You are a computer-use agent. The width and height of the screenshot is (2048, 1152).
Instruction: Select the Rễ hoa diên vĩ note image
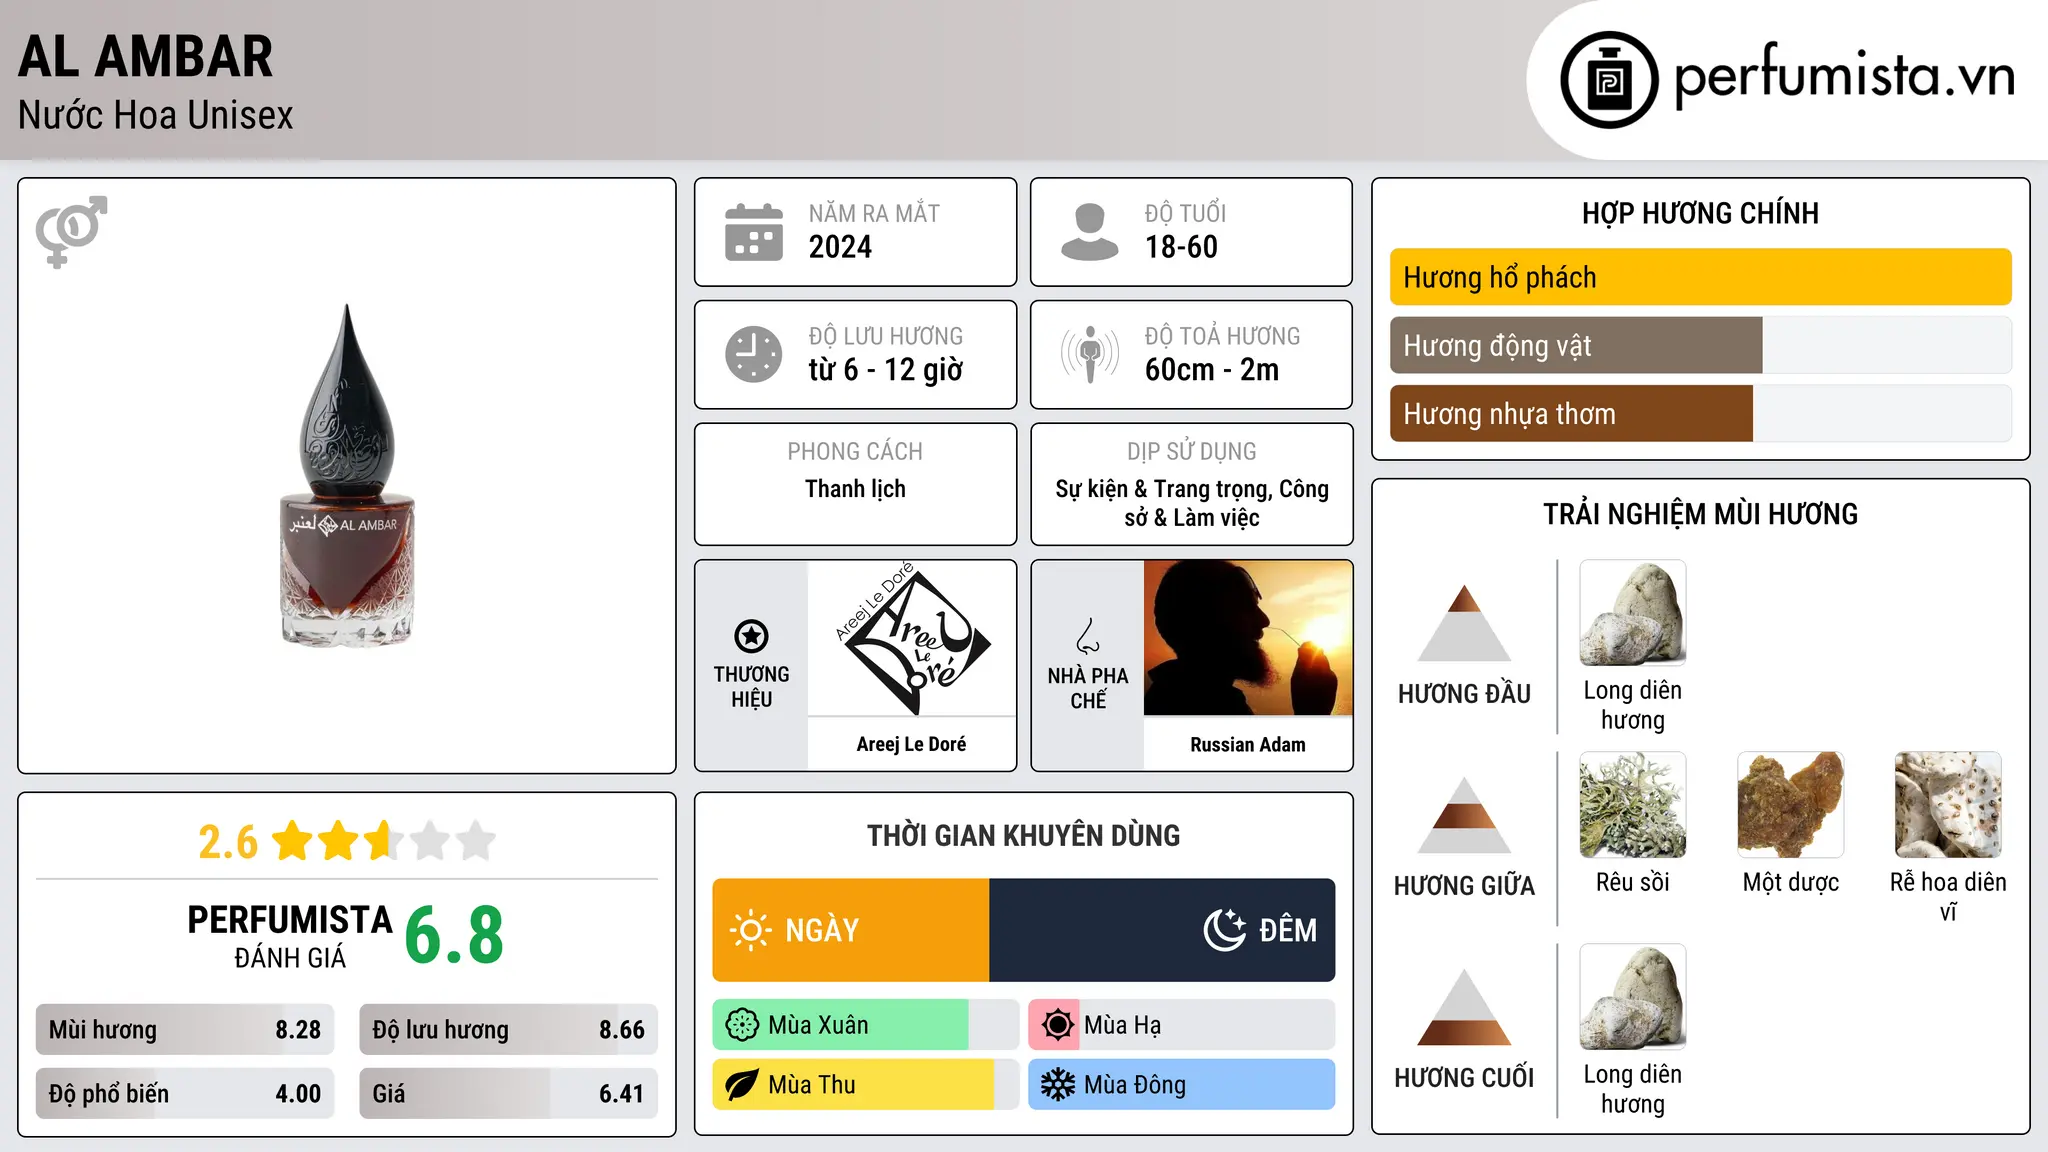click(x=1948, y=805)
